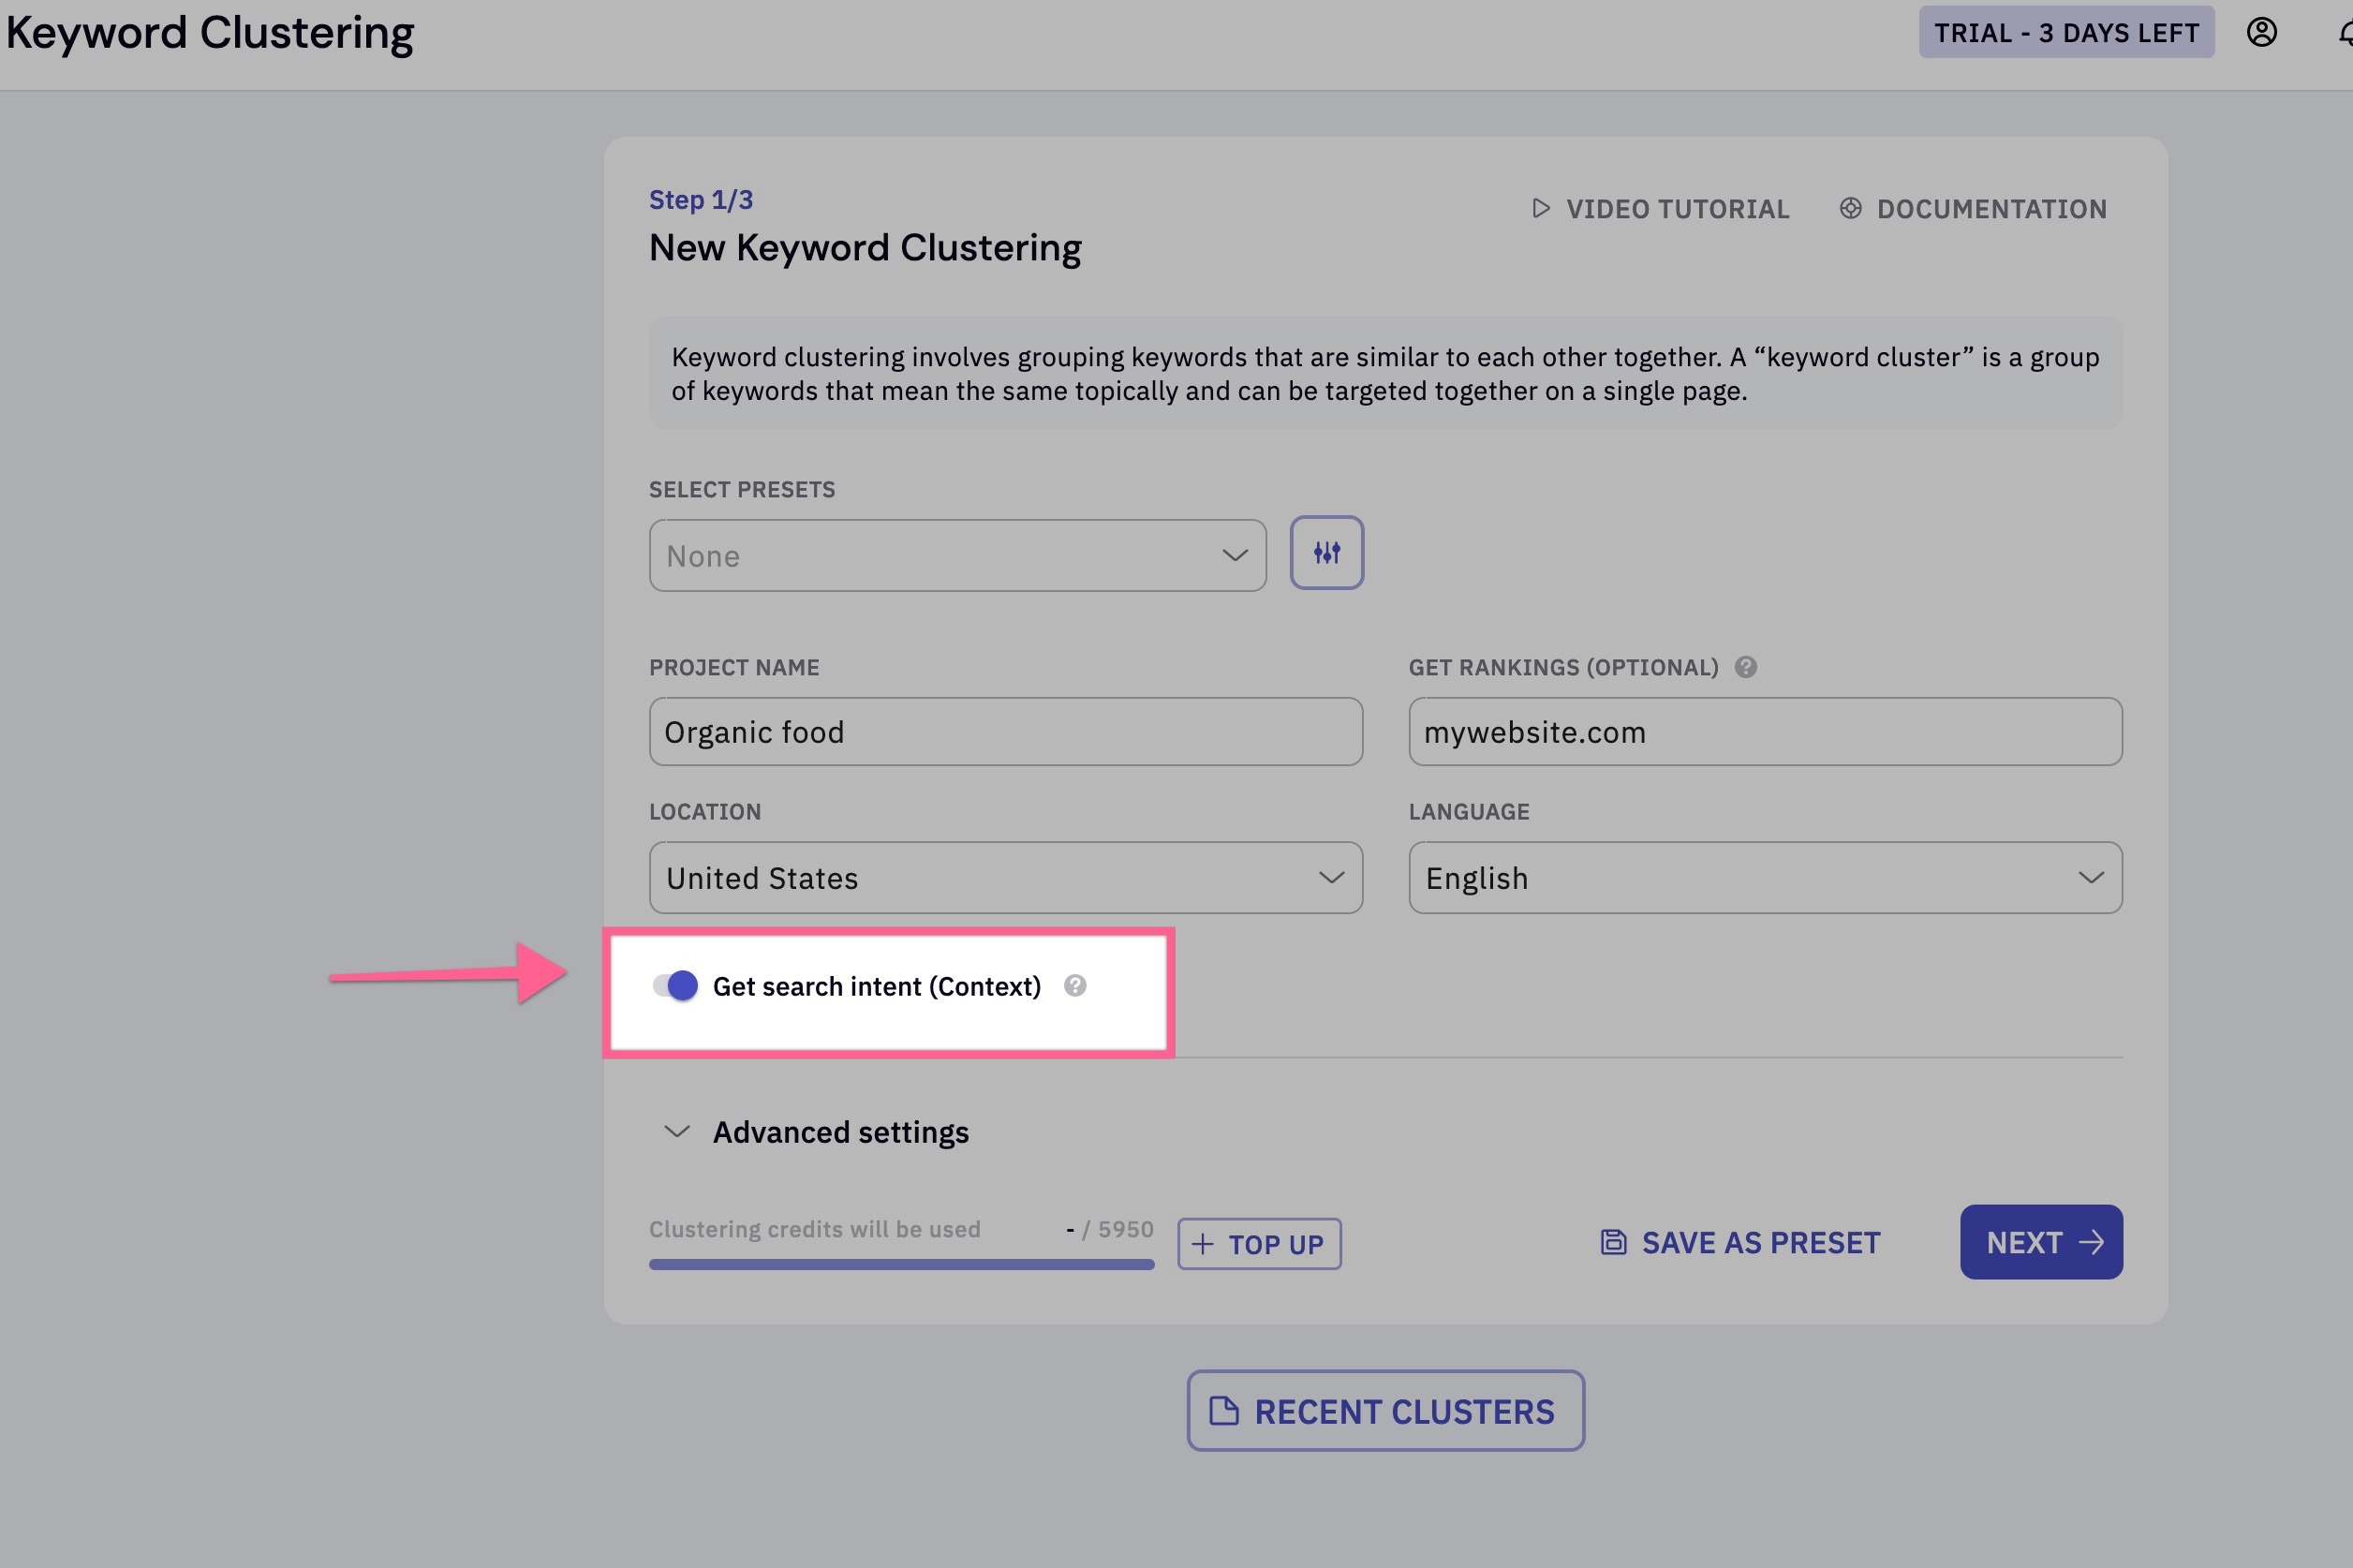This screenshot has width=2353, height=1568.
Task: Open the user account icon
Action: point(2261,32)
